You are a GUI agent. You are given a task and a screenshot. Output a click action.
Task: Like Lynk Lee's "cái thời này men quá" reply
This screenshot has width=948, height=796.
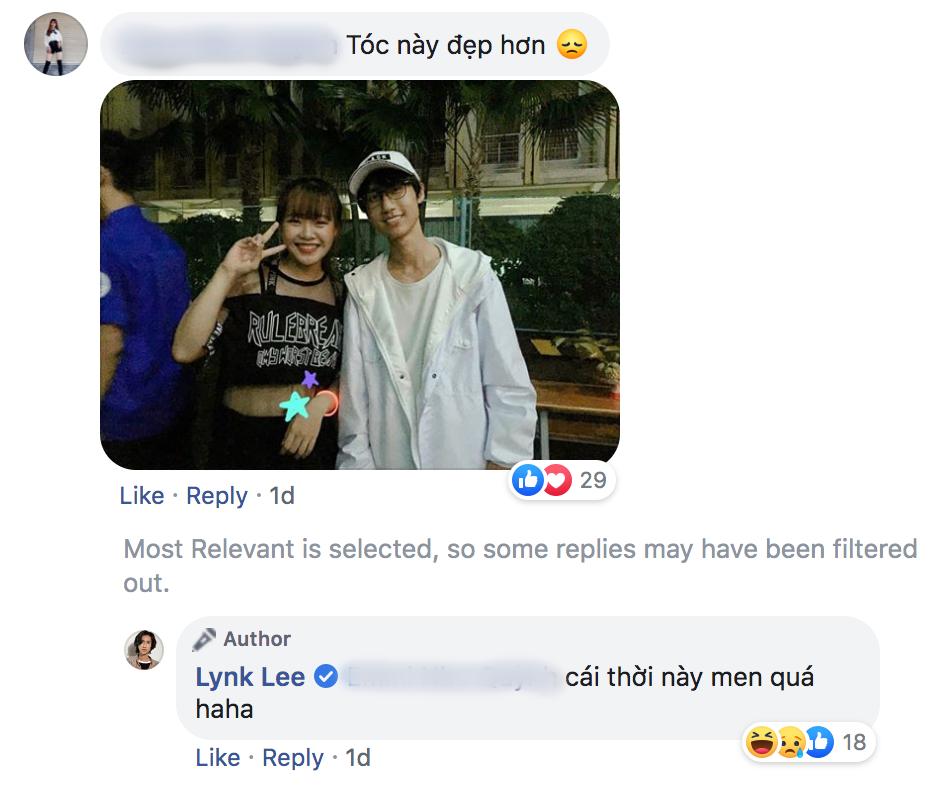(x=218, y=758)
